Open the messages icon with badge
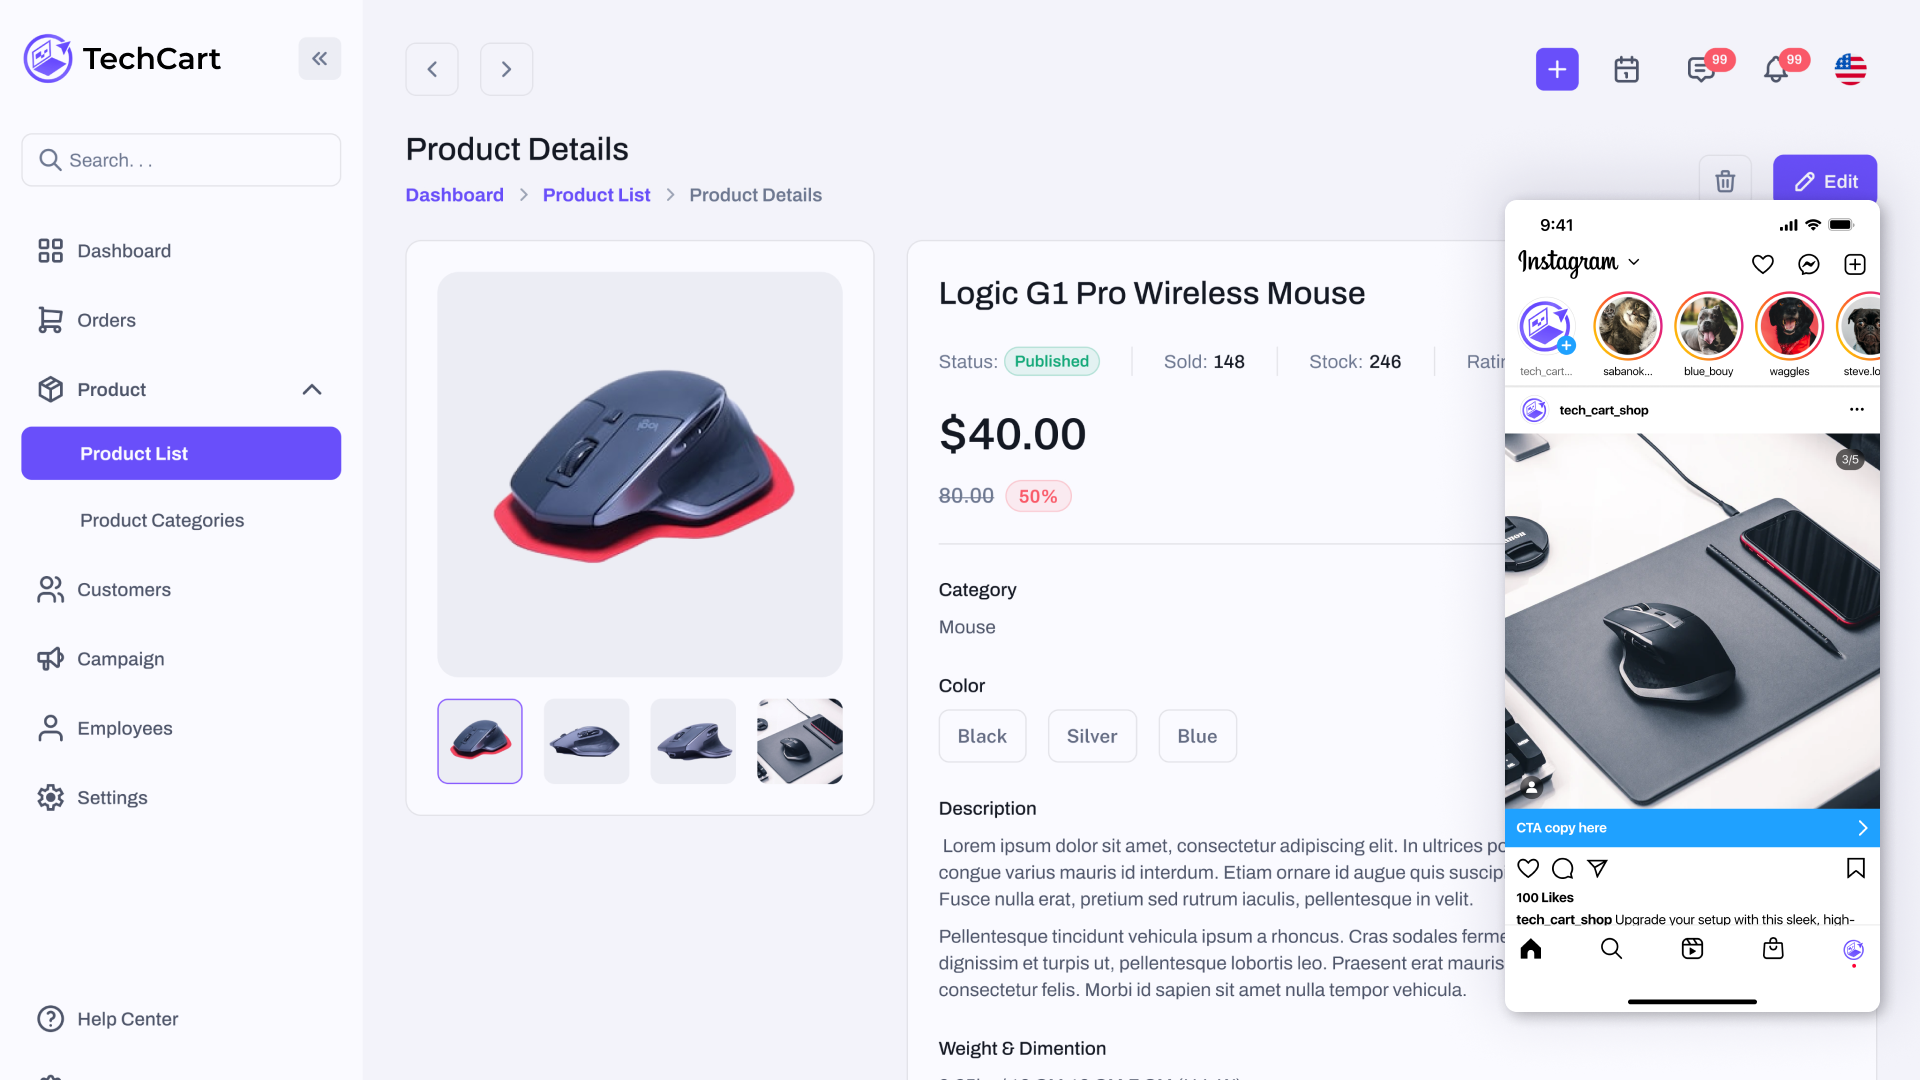 tap(1701, 69)
